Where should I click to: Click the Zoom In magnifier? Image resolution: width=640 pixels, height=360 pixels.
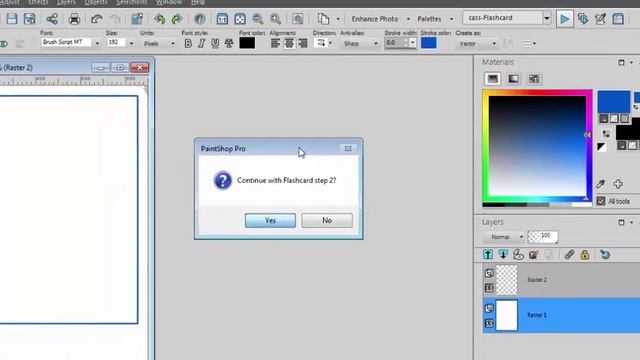coord(276,19)
